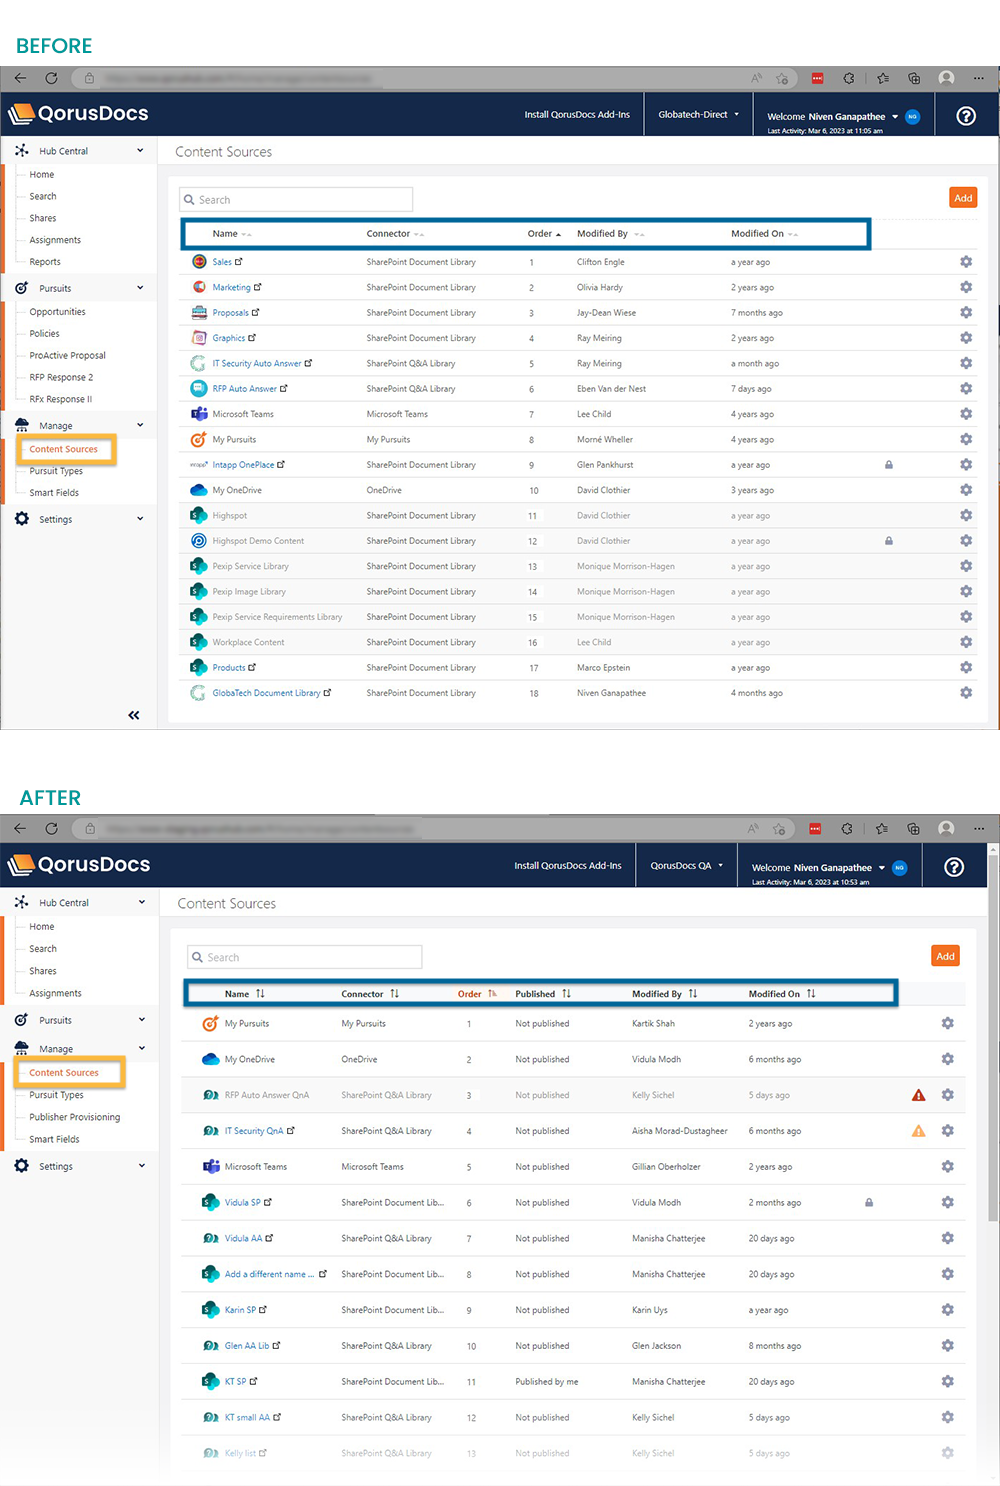This screenshot has height=1486, width=1000.
Task: Open Welcome Niven Ganapathee dropdown in BEFORE
Action: (832, 117)
